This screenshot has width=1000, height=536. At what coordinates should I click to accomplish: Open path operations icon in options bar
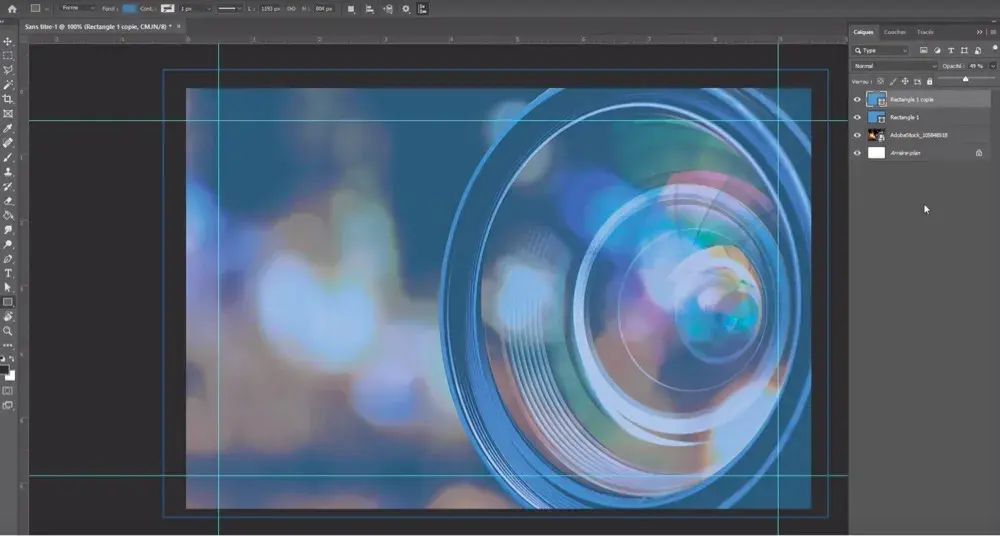pos(351,9)
